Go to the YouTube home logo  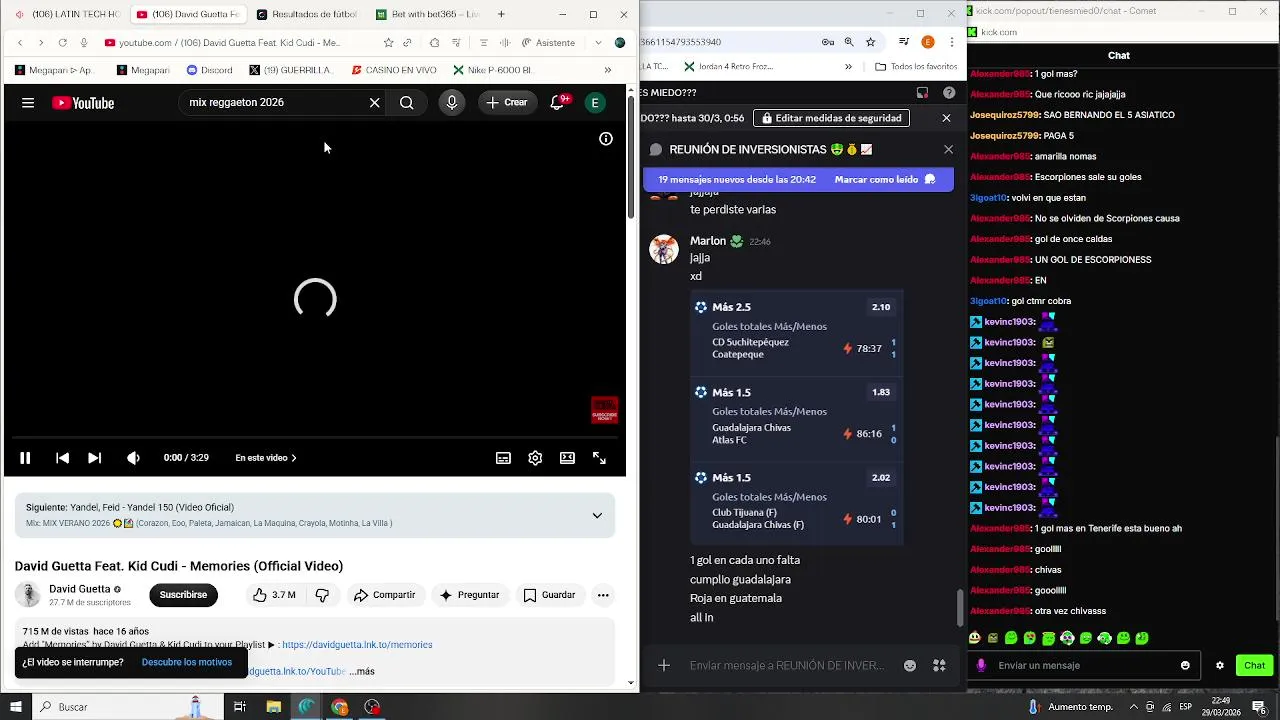tap(83, 103)
